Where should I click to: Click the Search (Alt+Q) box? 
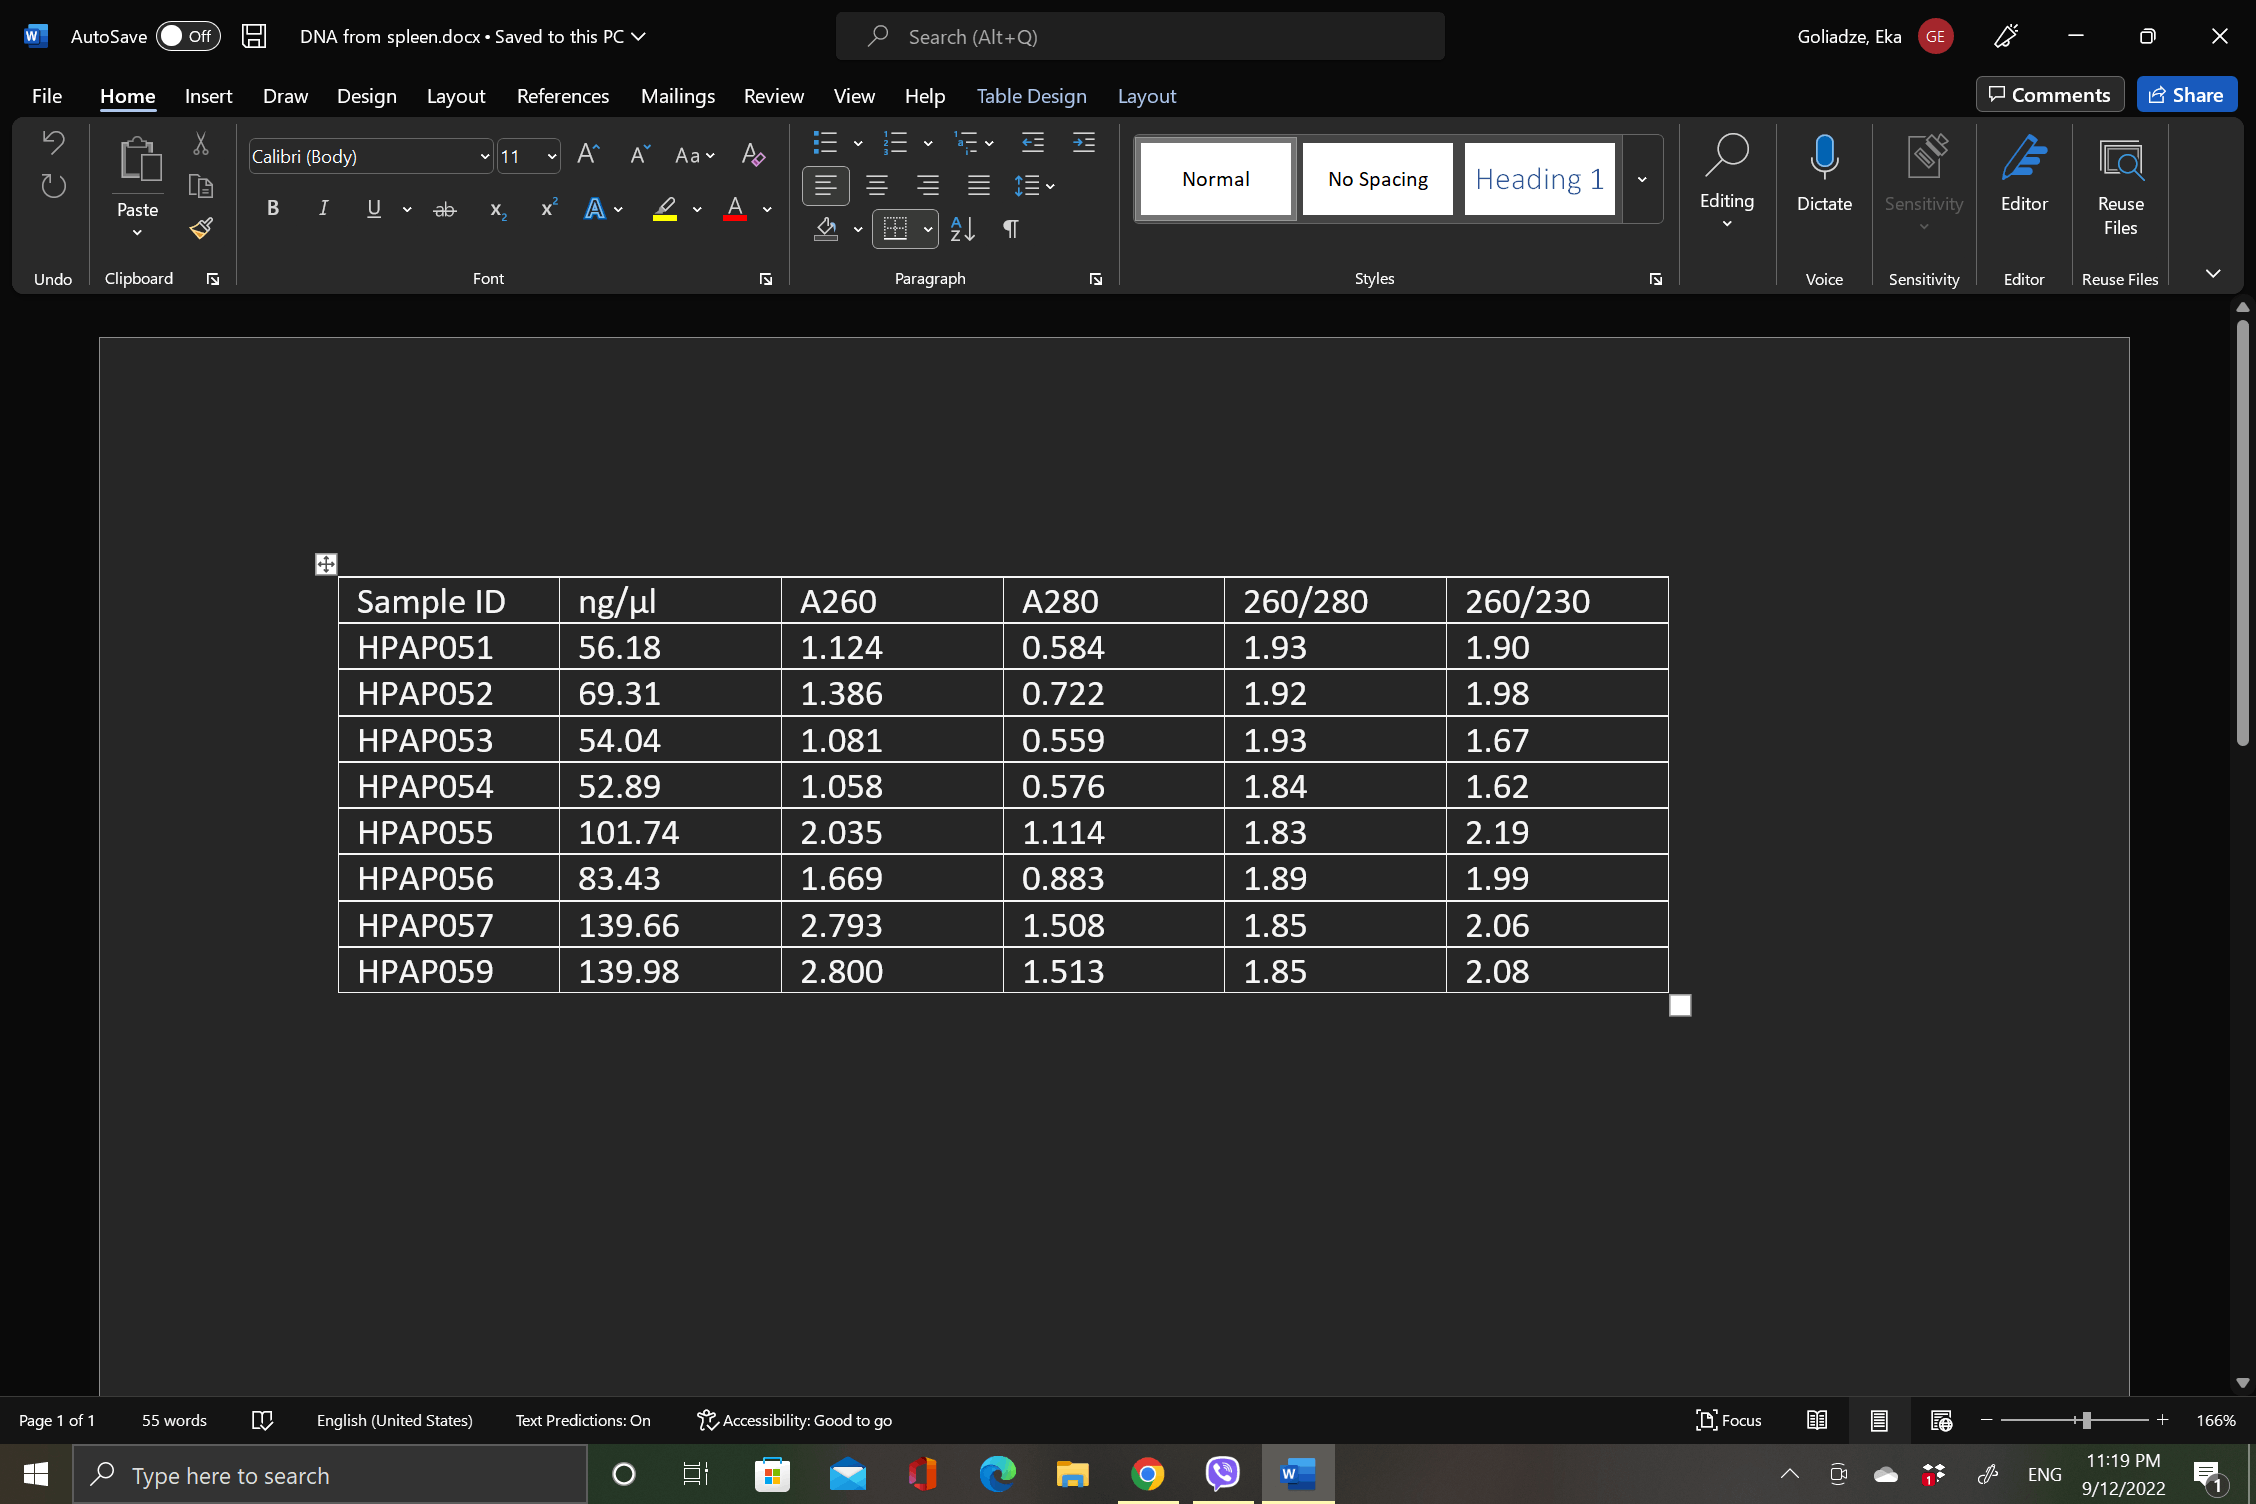[1140, 36]
